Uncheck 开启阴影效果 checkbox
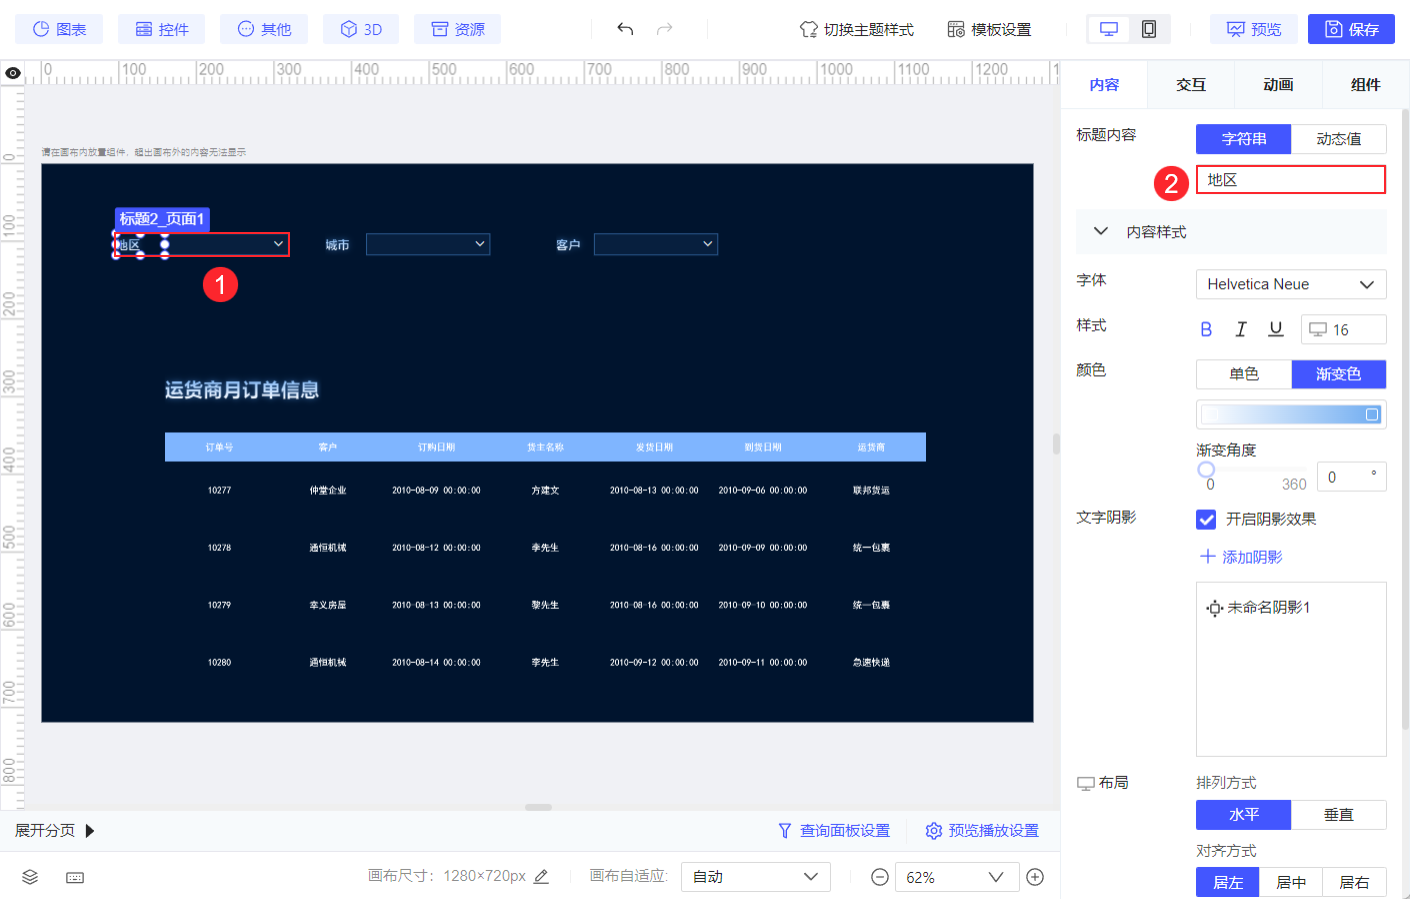1410x899 pixels. point(1206,519)
